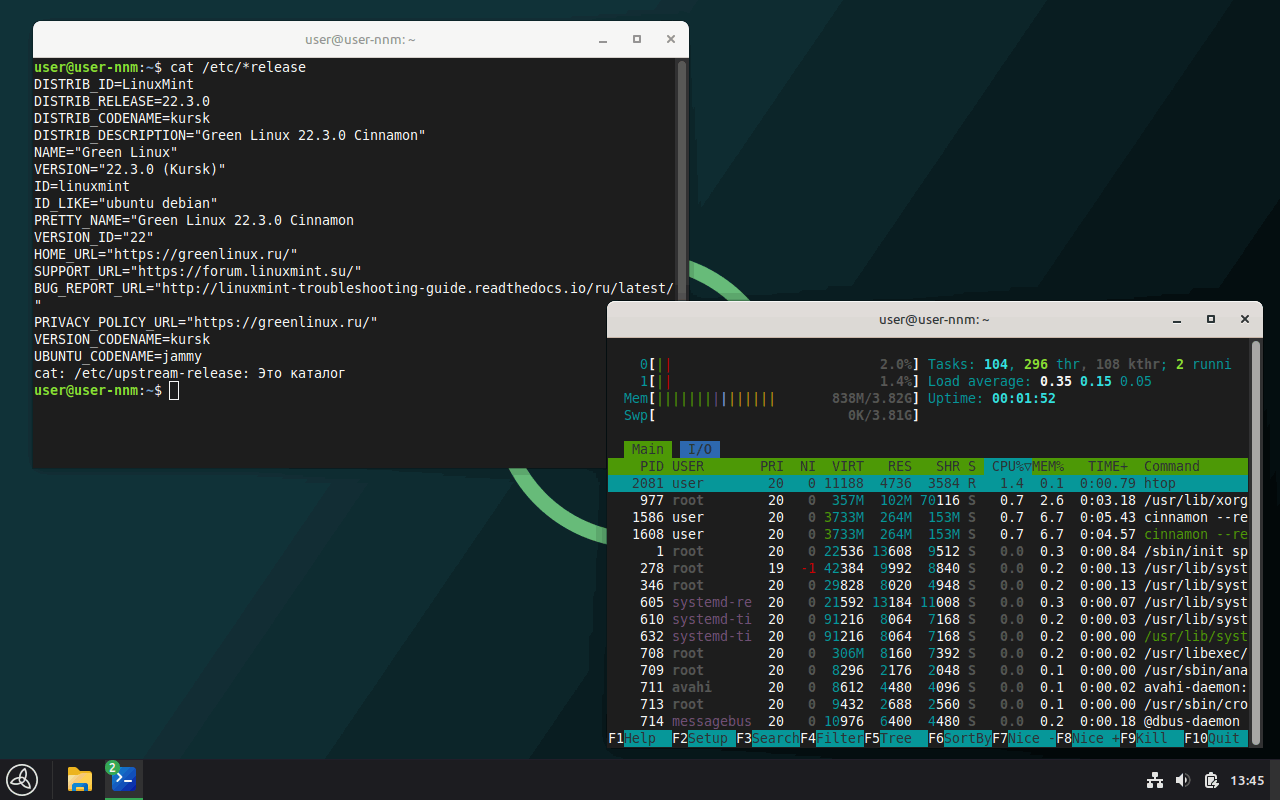Sort by CPU% column header
The image size is (1280, 800).
(1008, 466)
